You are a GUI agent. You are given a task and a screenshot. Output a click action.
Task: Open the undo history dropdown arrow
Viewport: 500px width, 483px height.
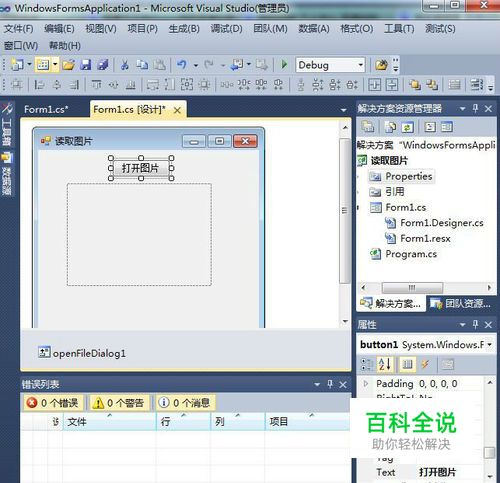pos(196,65)
